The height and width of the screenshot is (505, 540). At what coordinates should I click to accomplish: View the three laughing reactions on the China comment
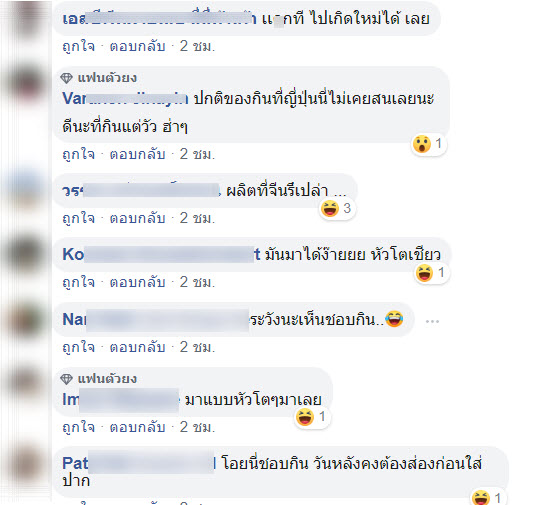tap(336, 208)
